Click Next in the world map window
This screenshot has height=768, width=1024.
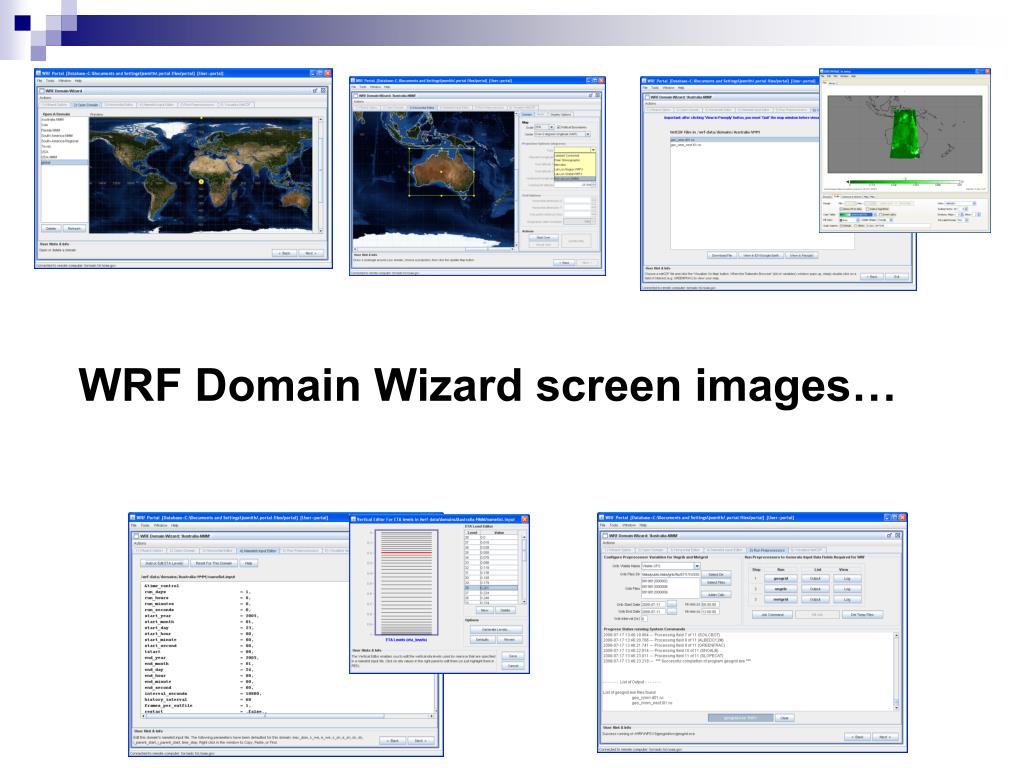point(311,253)
